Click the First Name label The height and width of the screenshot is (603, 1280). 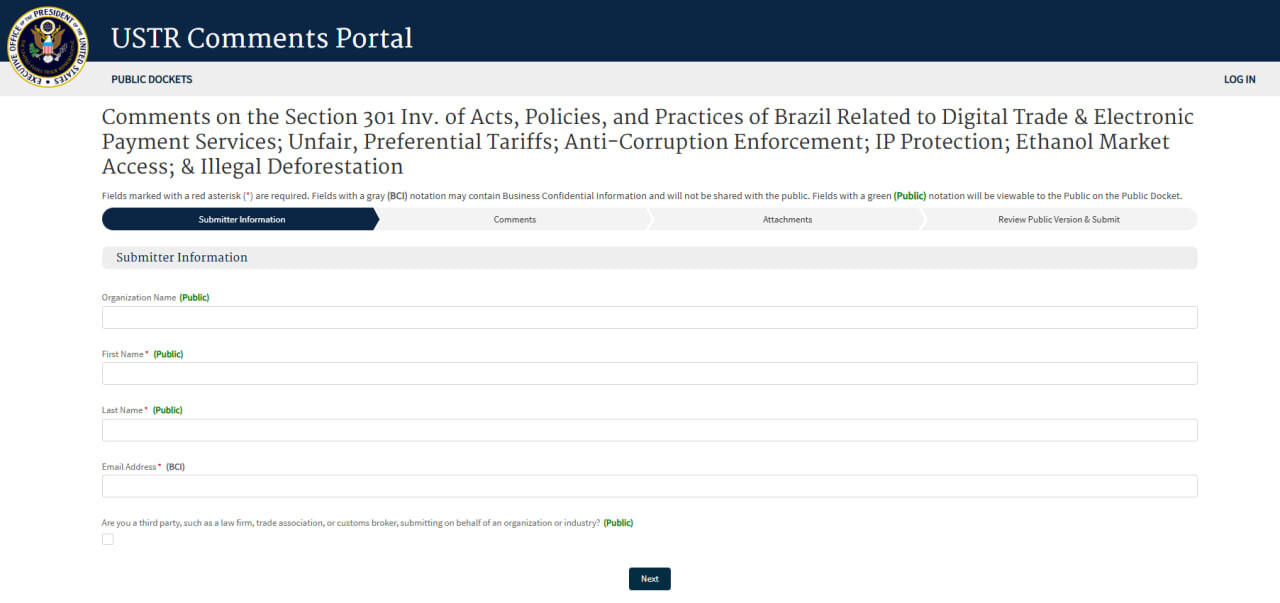click(123, 354)
